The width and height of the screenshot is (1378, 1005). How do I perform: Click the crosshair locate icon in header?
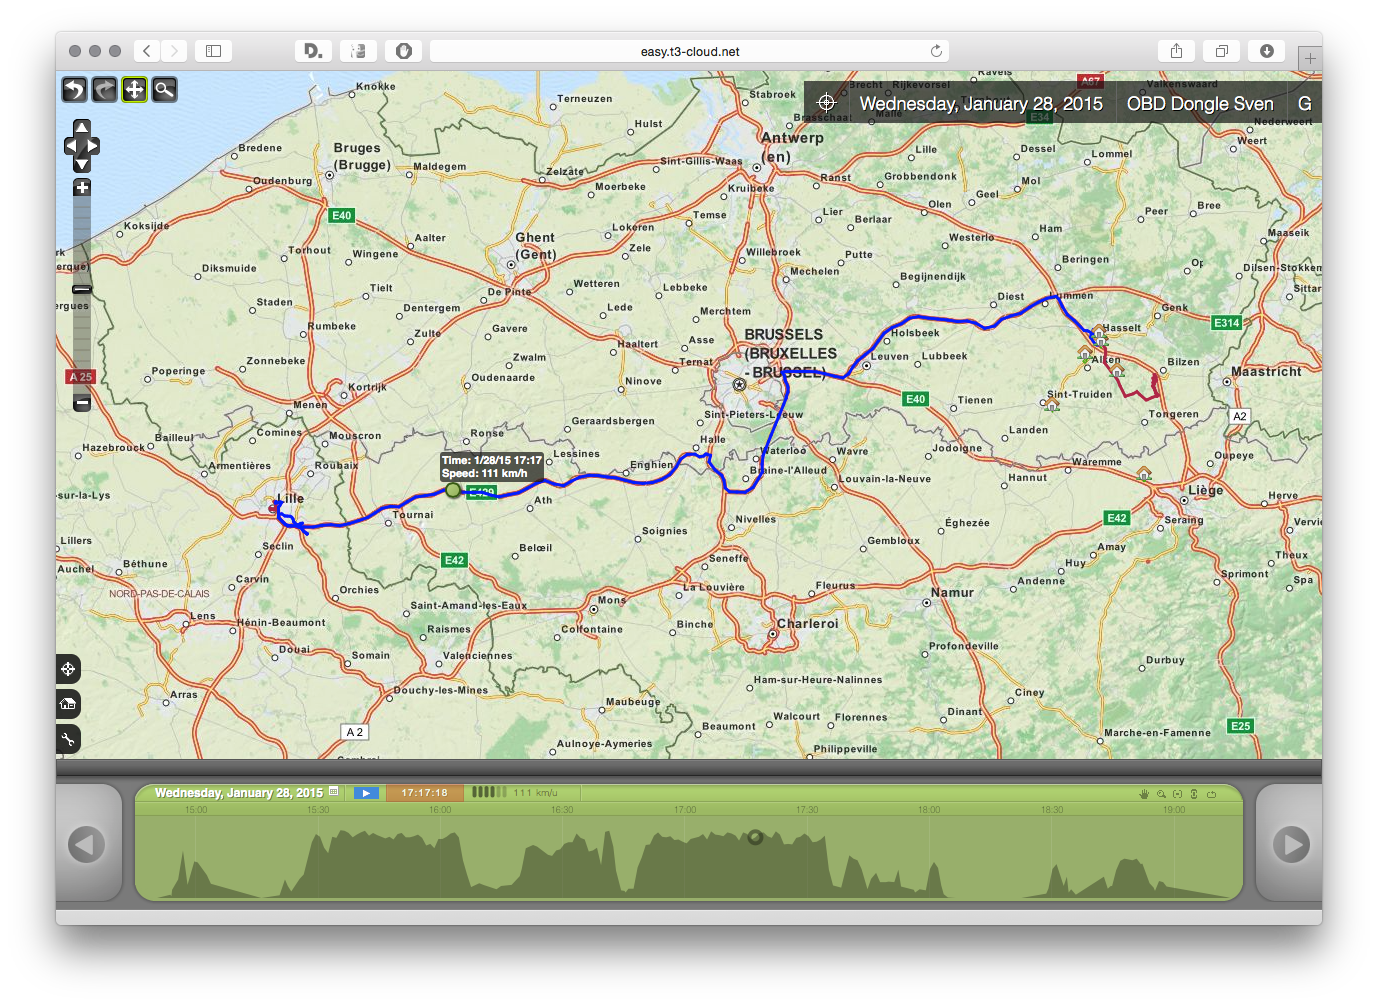826,102
